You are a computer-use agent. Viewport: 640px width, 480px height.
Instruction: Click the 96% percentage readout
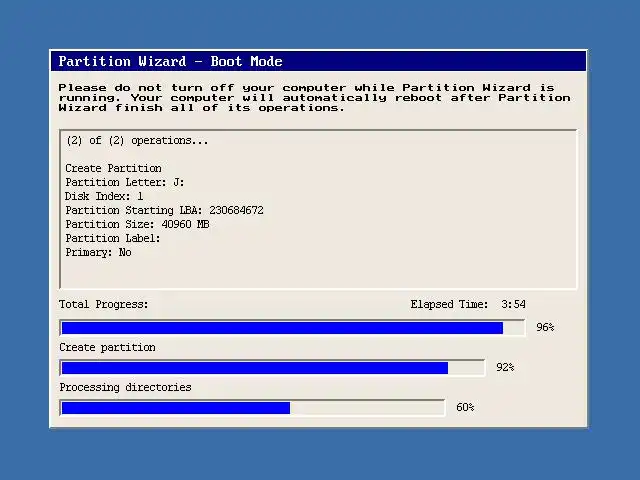[x=545, y=327]
